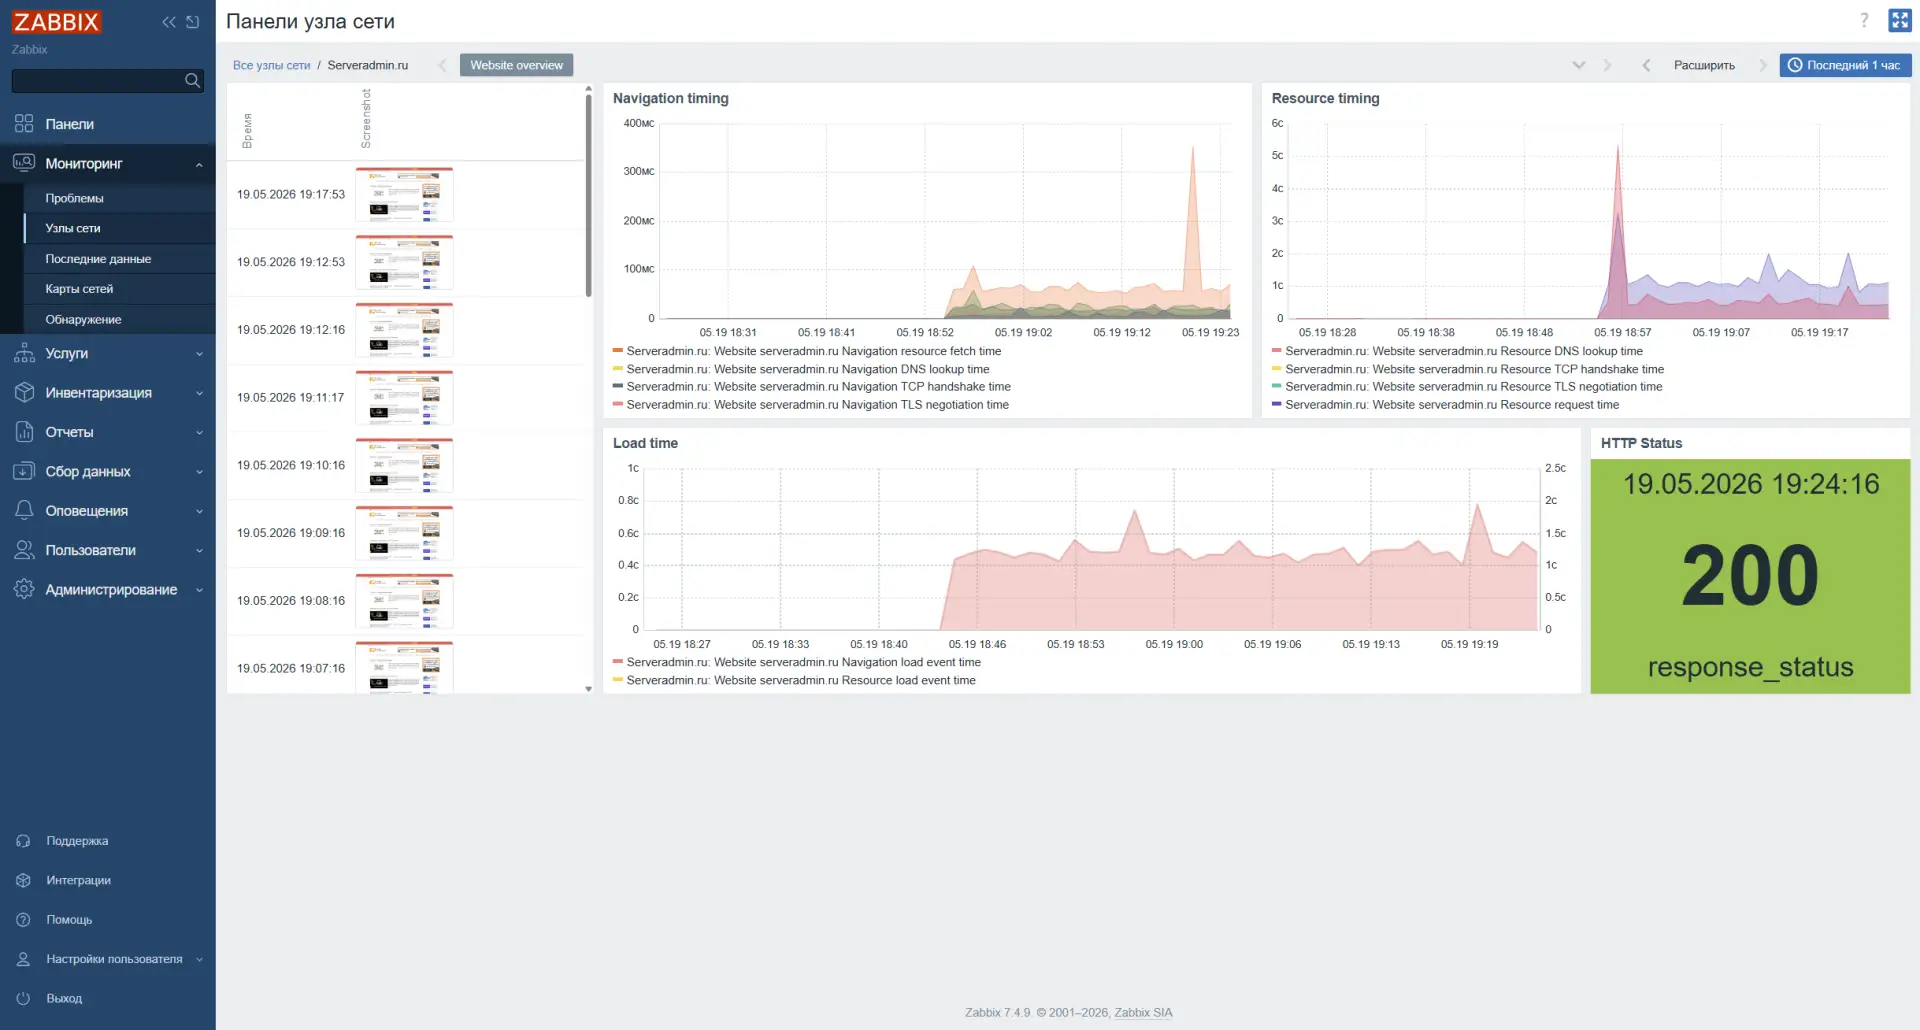
Task: Open the screenshot thumbnail from 19:17:53
Action: point(404,195)
